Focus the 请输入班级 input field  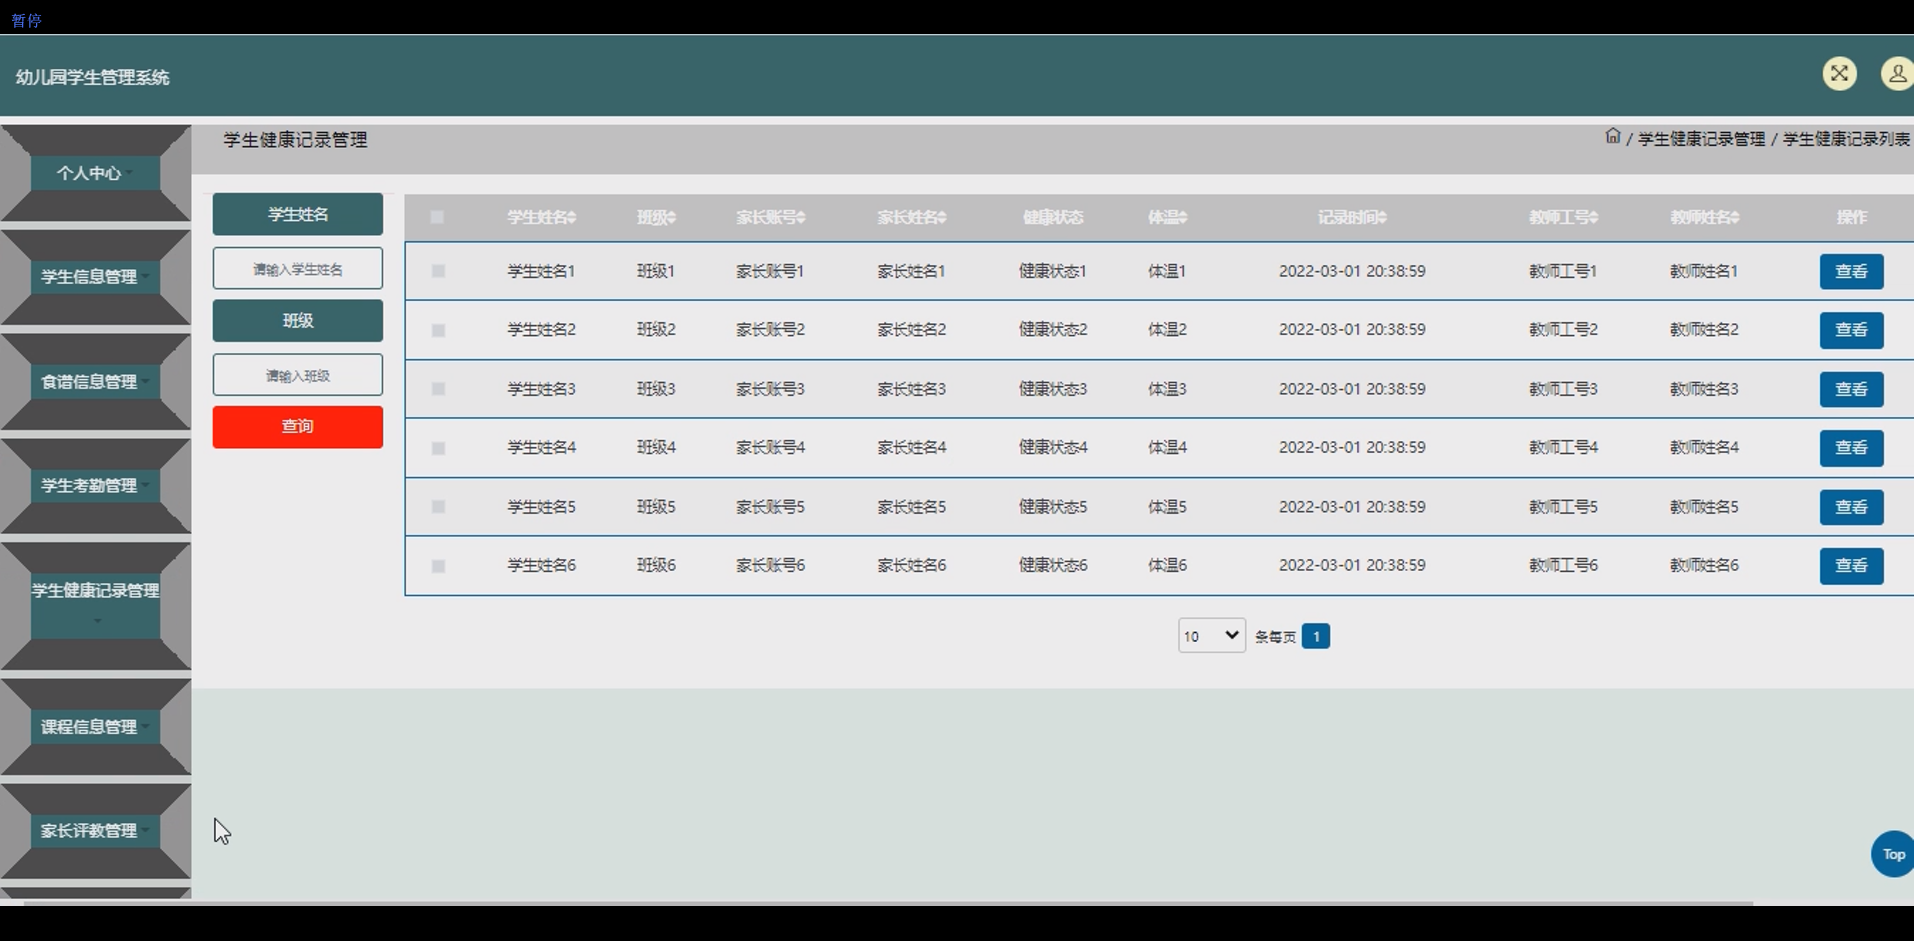[x=297, y=375]
